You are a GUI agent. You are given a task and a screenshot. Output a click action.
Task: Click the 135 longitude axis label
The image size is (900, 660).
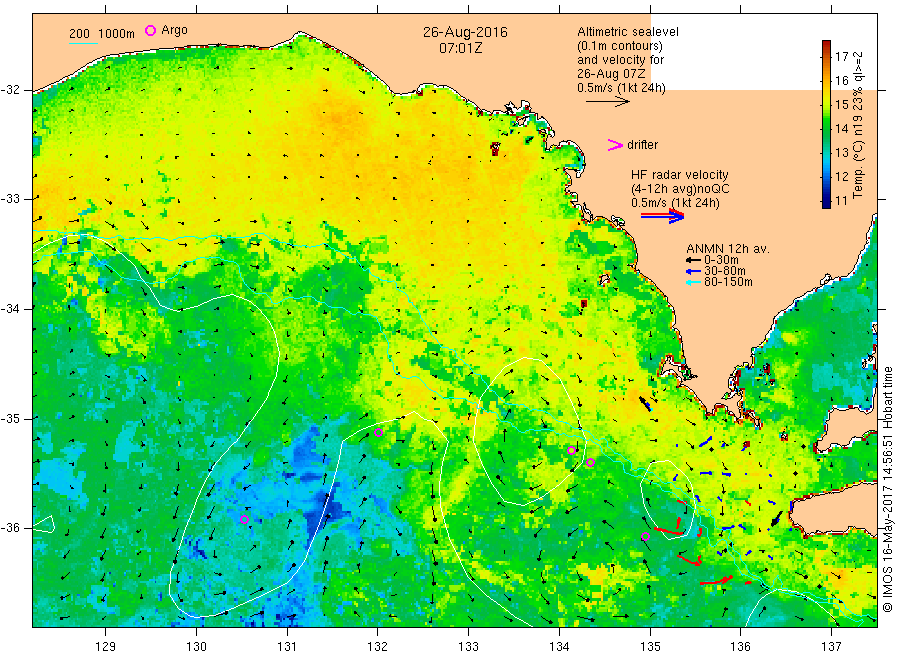[x=650, y=647]
